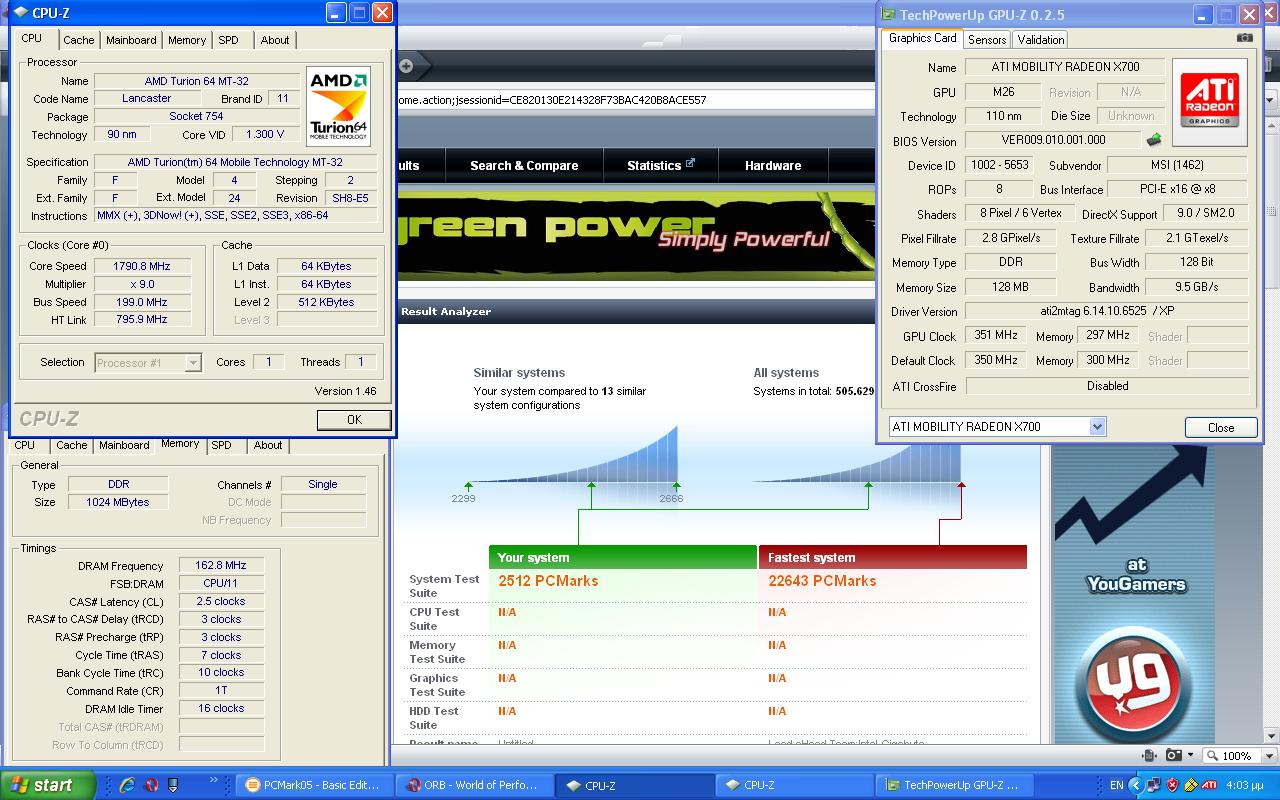Launch Opera from quick launch bar
Image resolution: width=1280 pixels, height=800 pixels.
tap(151, 785)
